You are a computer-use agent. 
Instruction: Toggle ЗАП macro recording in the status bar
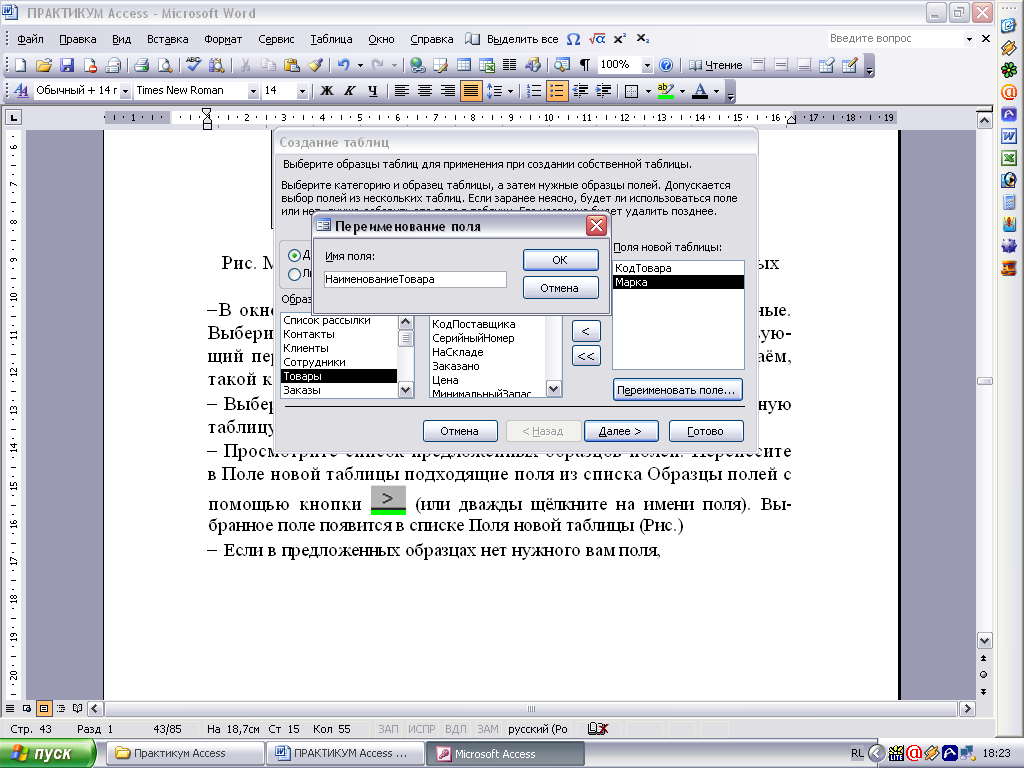pyautogui.click(x=388, y=729)
